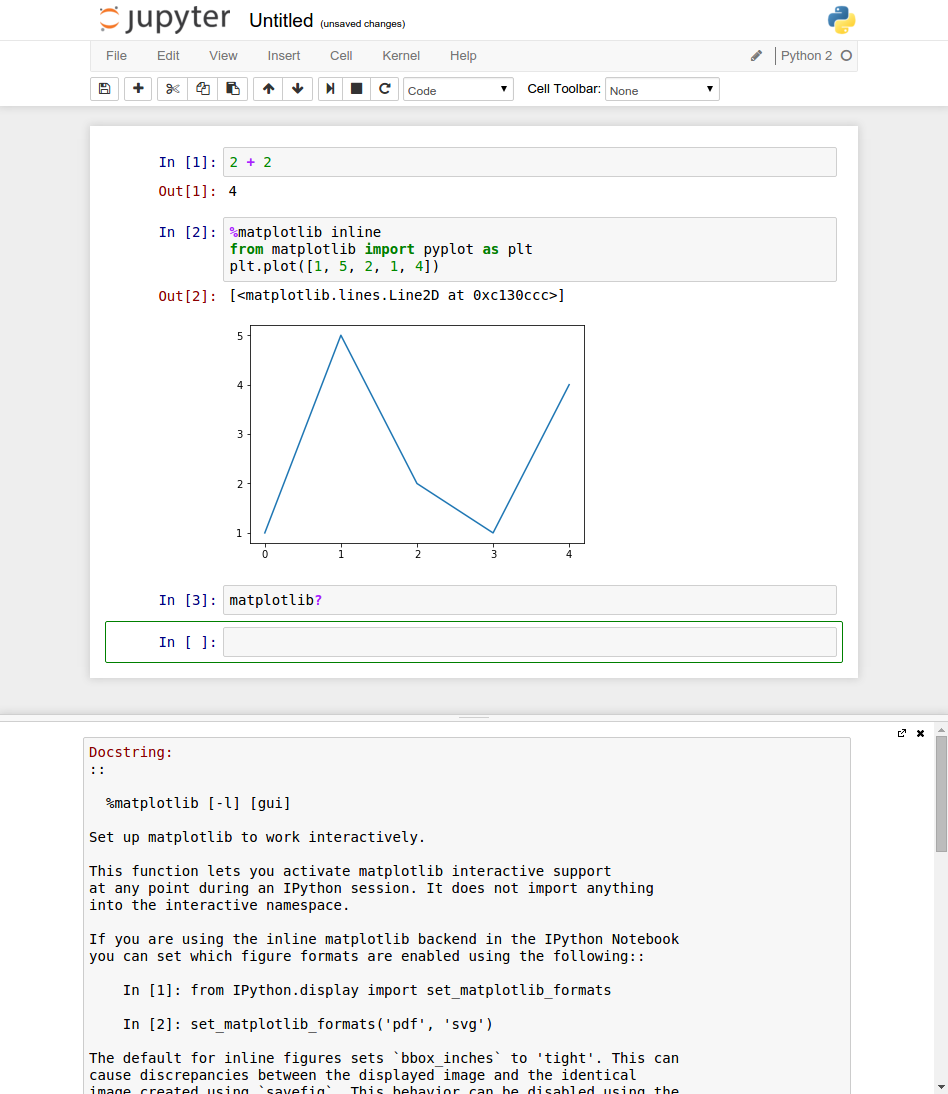Image resolution: width=948 pixels, height=1094 pixels.
Task: Open the Edit menu
Action: pos(168,56)
